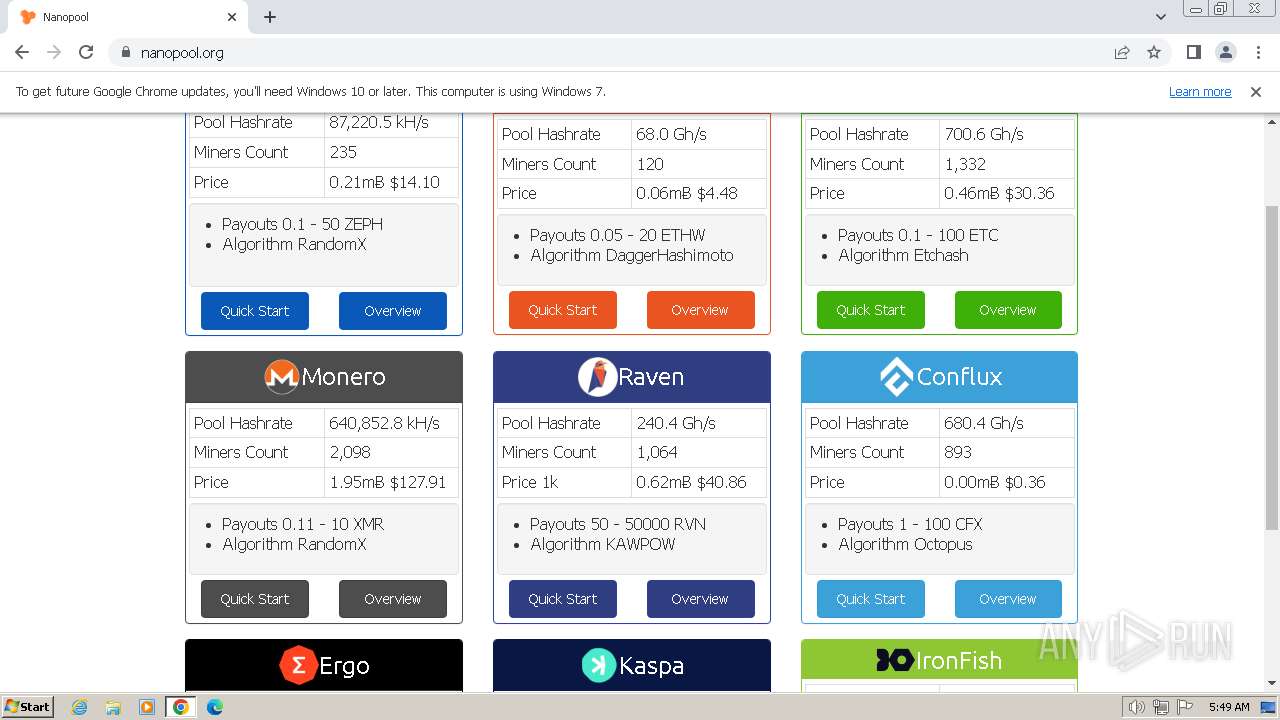
Task: Click Quick Start for Conflux
Action: tap(871, 599)
